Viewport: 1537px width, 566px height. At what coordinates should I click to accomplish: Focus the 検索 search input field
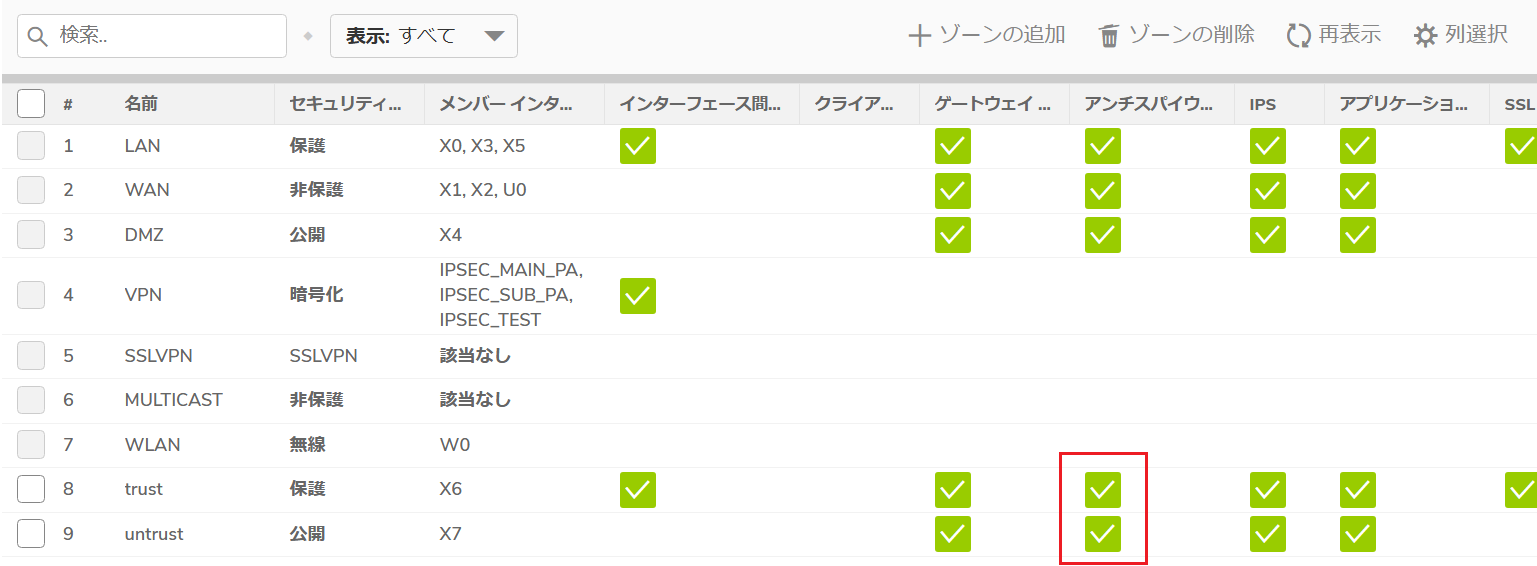point(152,36)
